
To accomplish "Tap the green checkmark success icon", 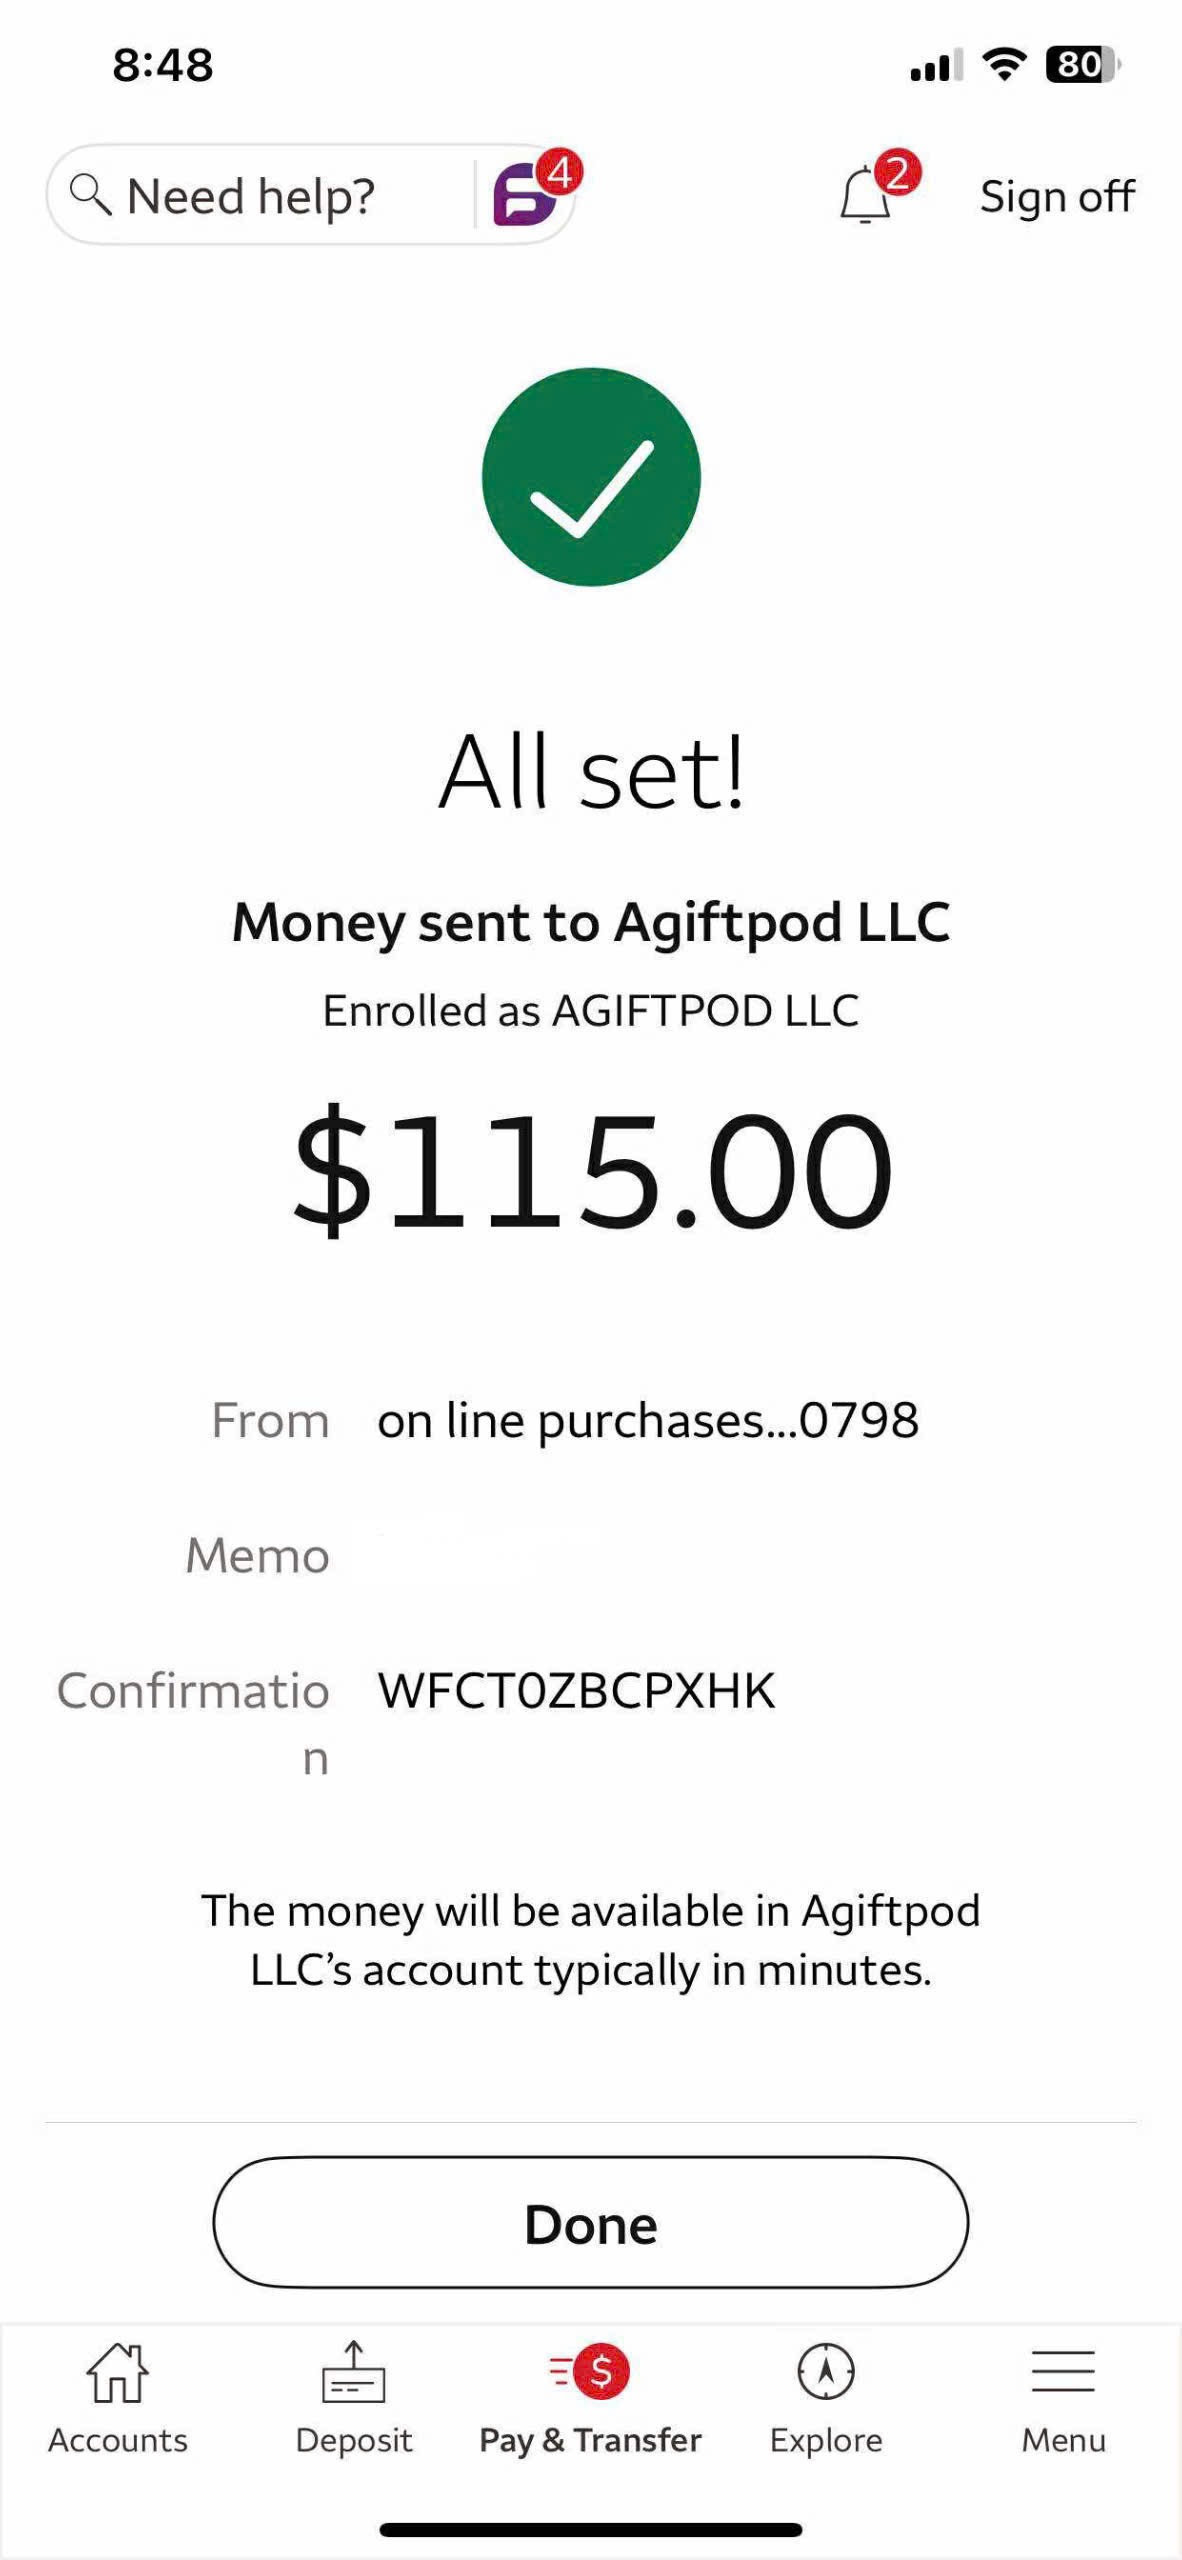I will (x=591, y=477).
